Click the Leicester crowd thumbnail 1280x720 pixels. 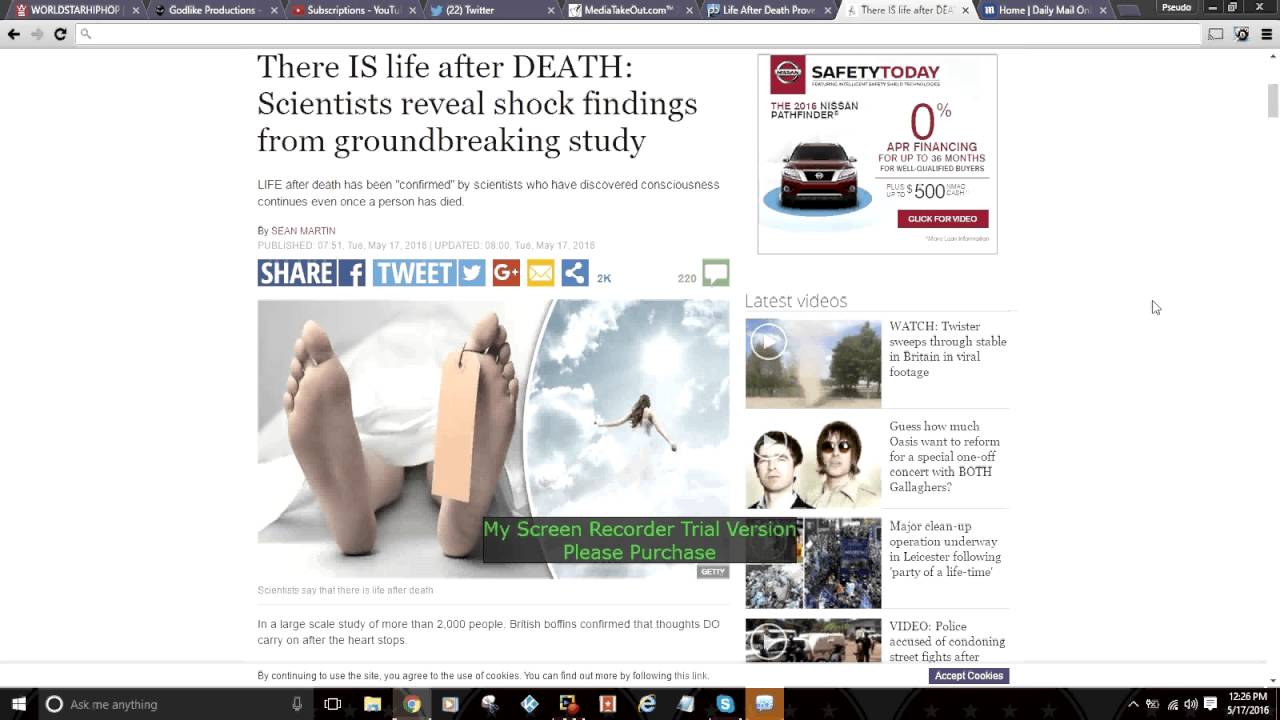[x=813, y=563]
